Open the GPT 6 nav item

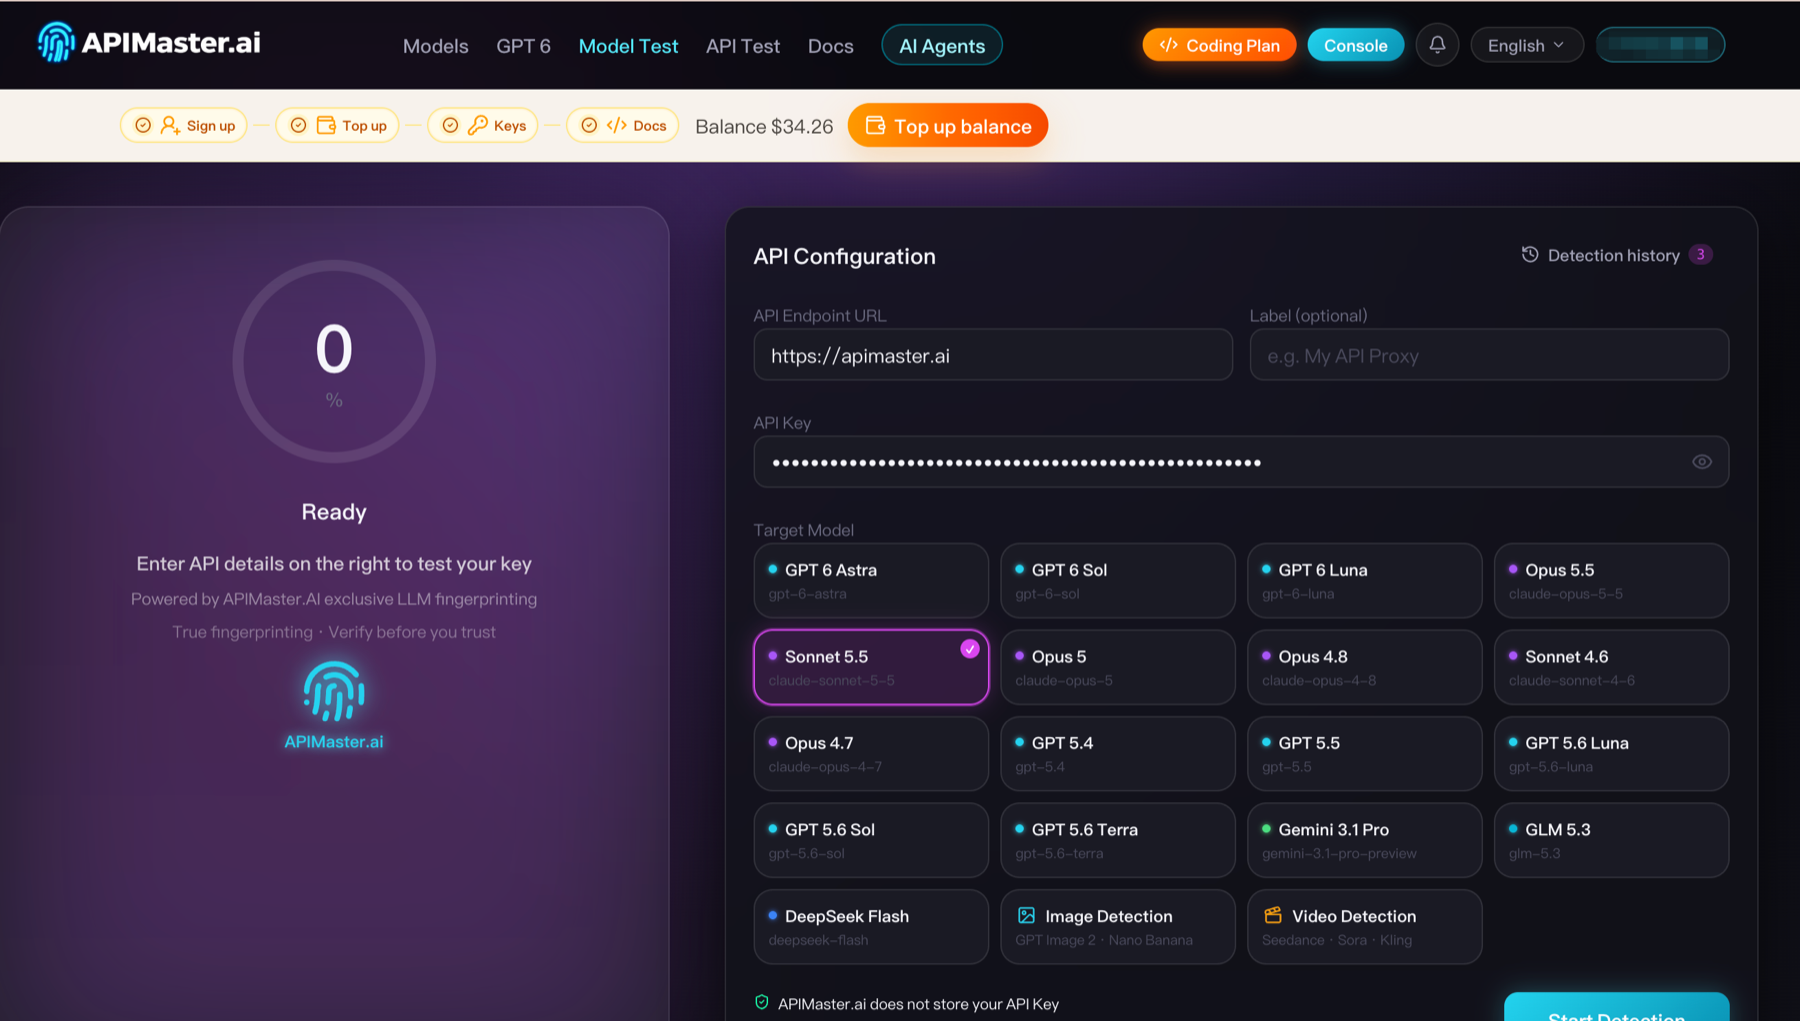pos(523,46)
